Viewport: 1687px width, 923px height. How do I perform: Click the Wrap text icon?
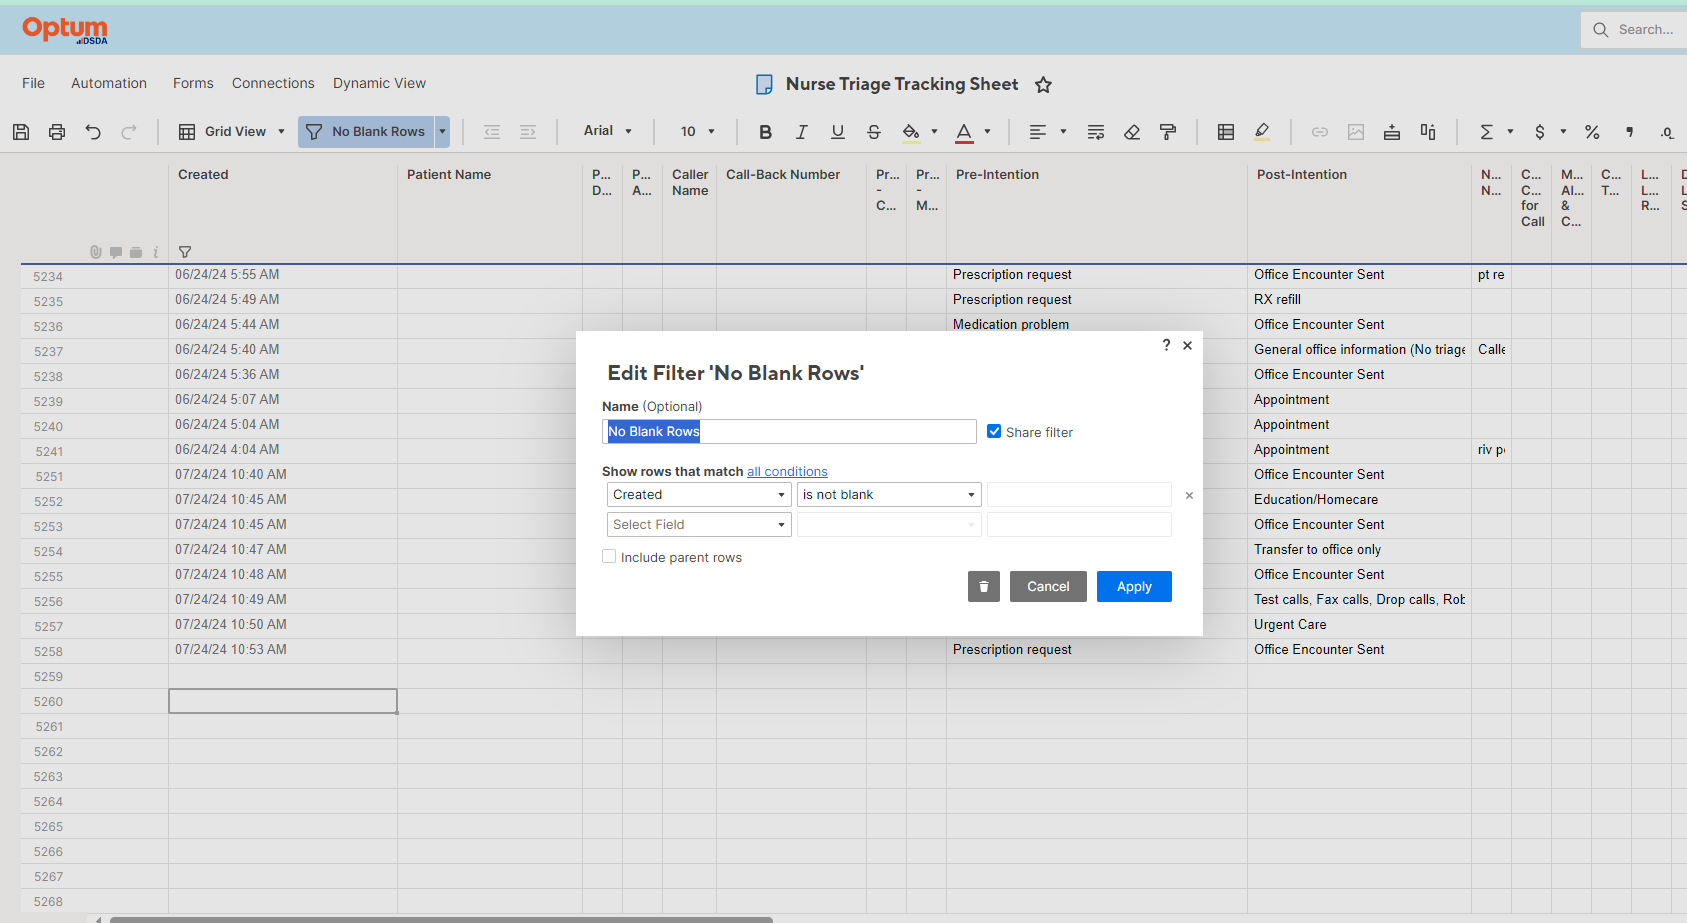(1096, 132)
